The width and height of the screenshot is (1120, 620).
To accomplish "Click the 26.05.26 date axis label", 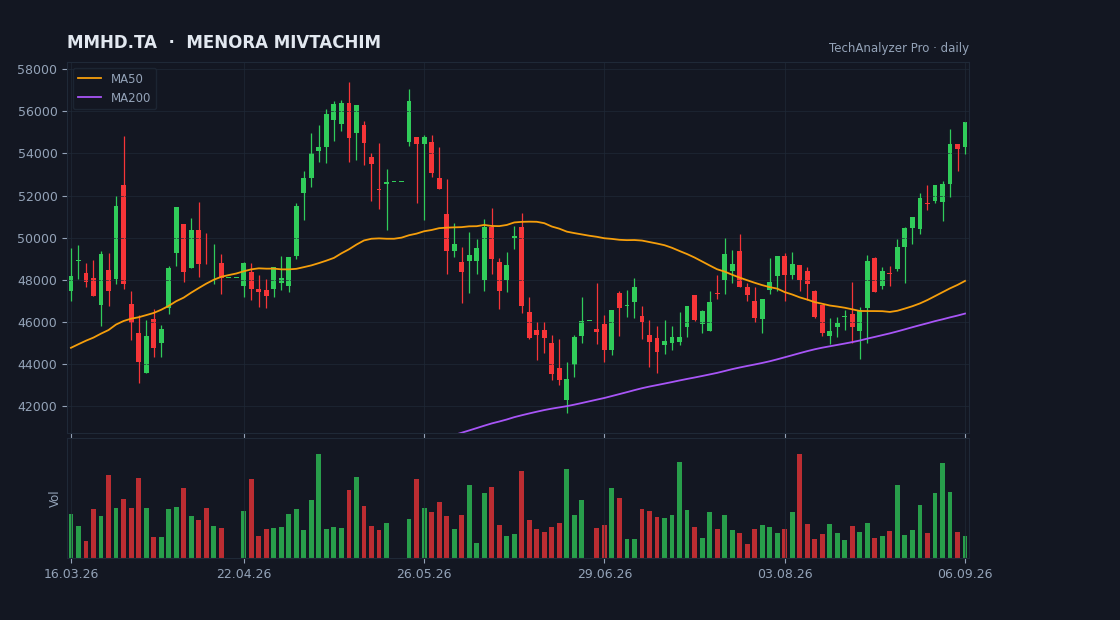I will (x=424, y=574).
